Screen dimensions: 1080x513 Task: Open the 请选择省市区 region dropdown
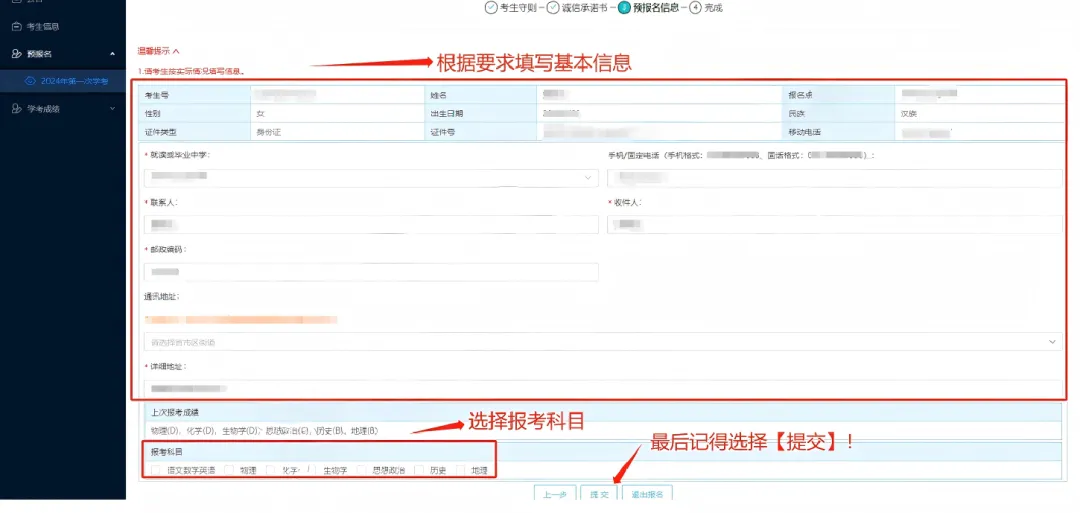pos(603,342)
